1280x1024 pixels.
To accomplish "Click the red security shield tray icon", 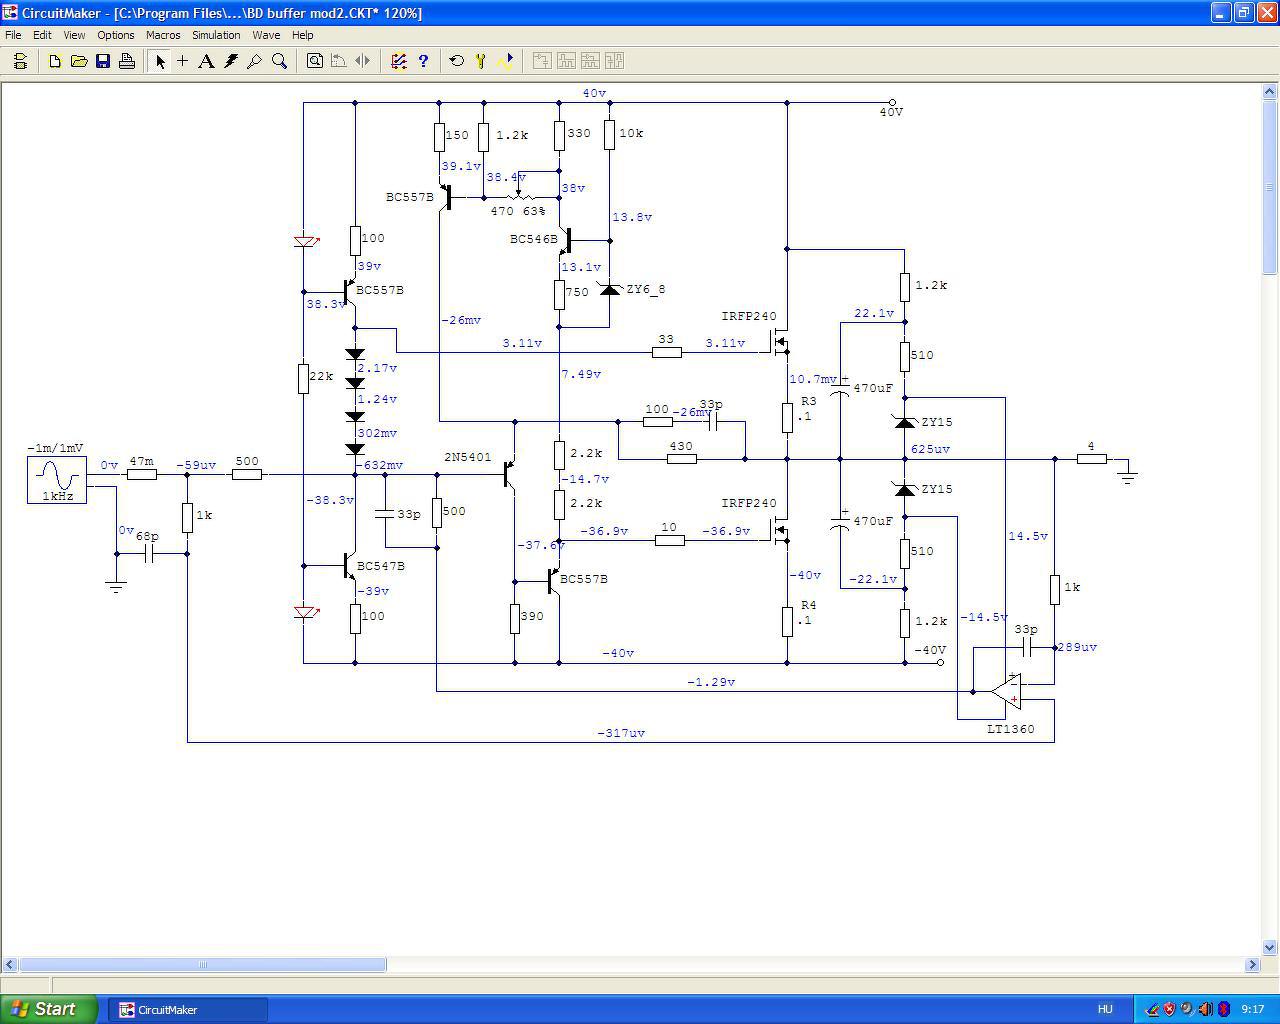I will (1169, 1009).
